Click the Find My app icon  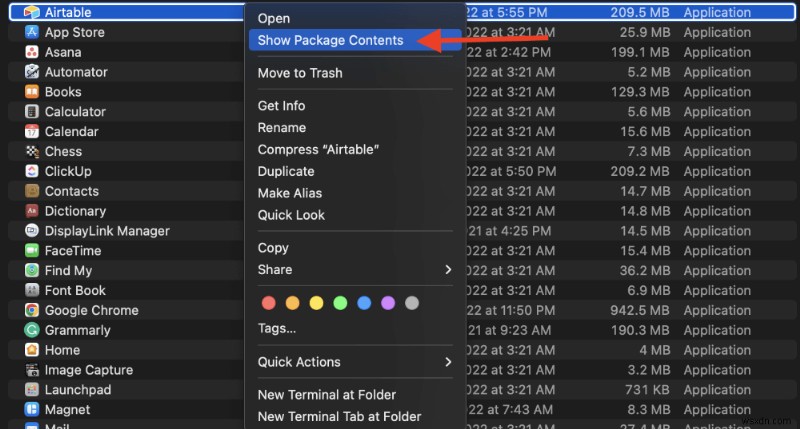(32, 271)
